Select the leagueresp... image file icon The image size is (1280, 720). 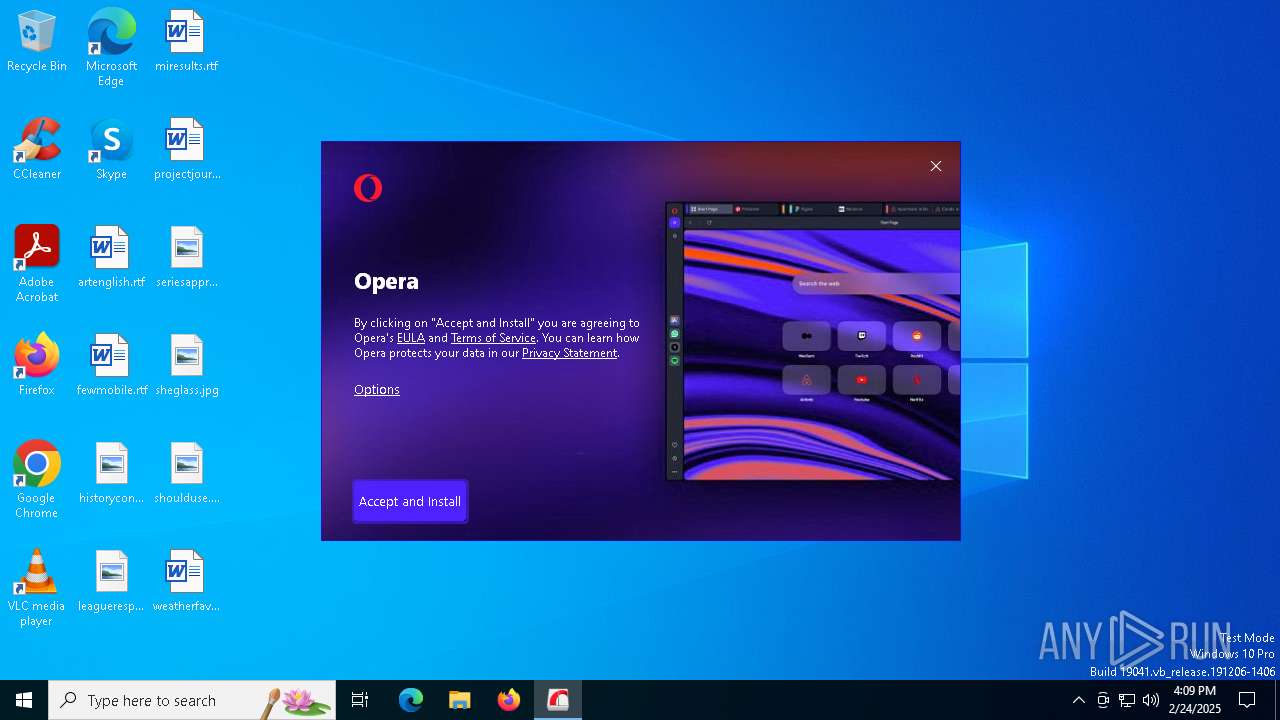click(111, 582)
